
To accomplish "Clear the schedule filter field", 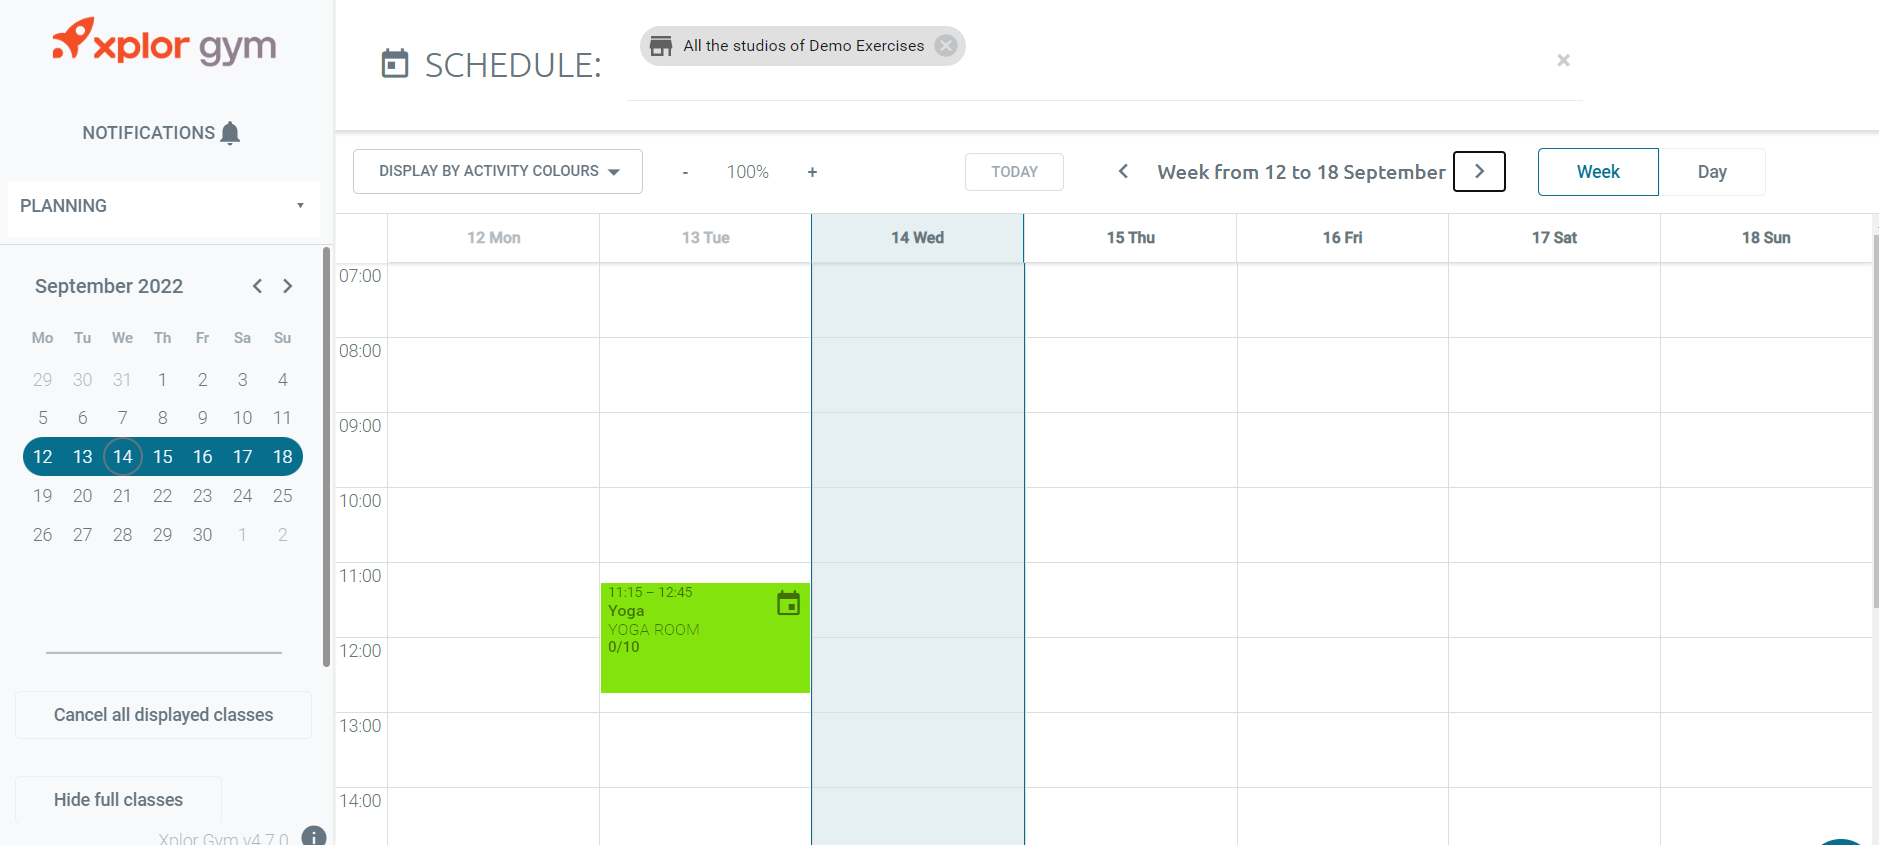I will pyautogui.click(x=1563, y=60).
